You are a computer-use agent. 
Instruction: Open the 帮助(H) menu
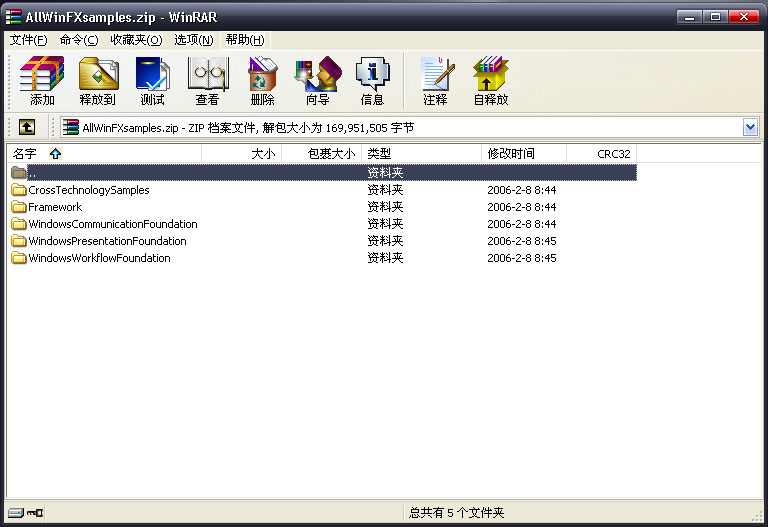tap(245, 40)
